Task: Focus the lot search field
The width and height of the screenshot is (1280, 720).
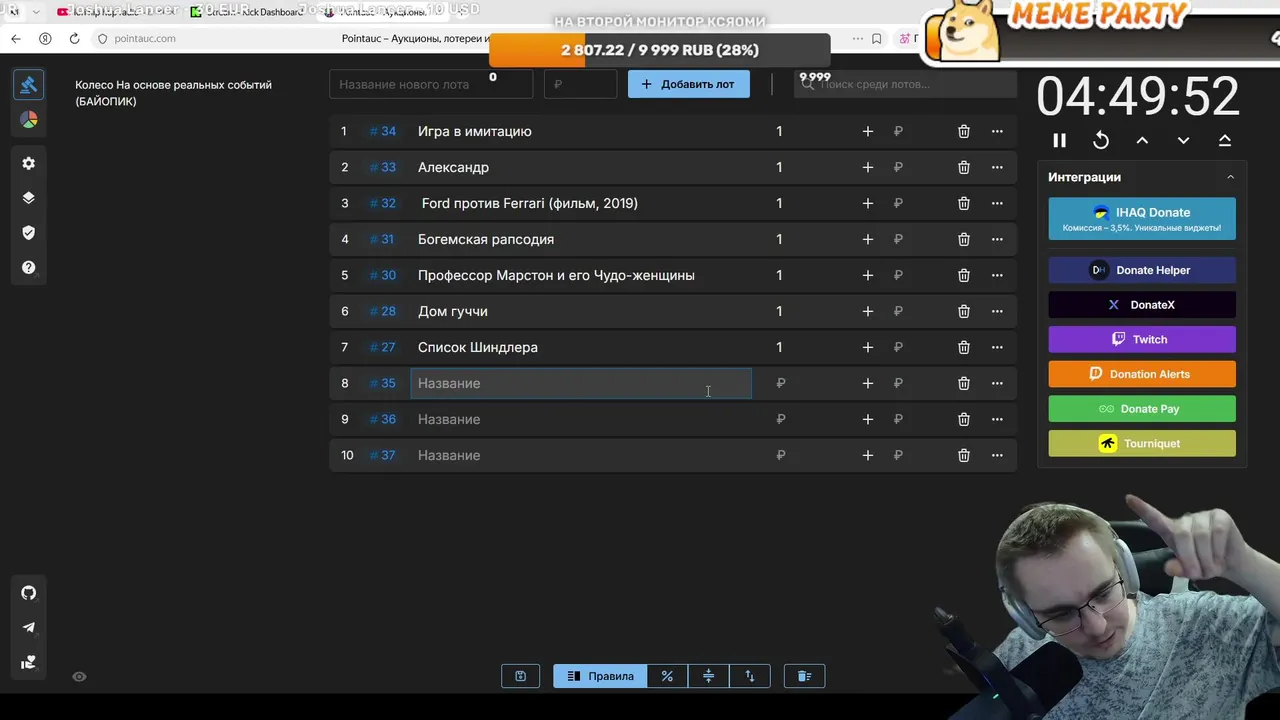Action: 905,84
